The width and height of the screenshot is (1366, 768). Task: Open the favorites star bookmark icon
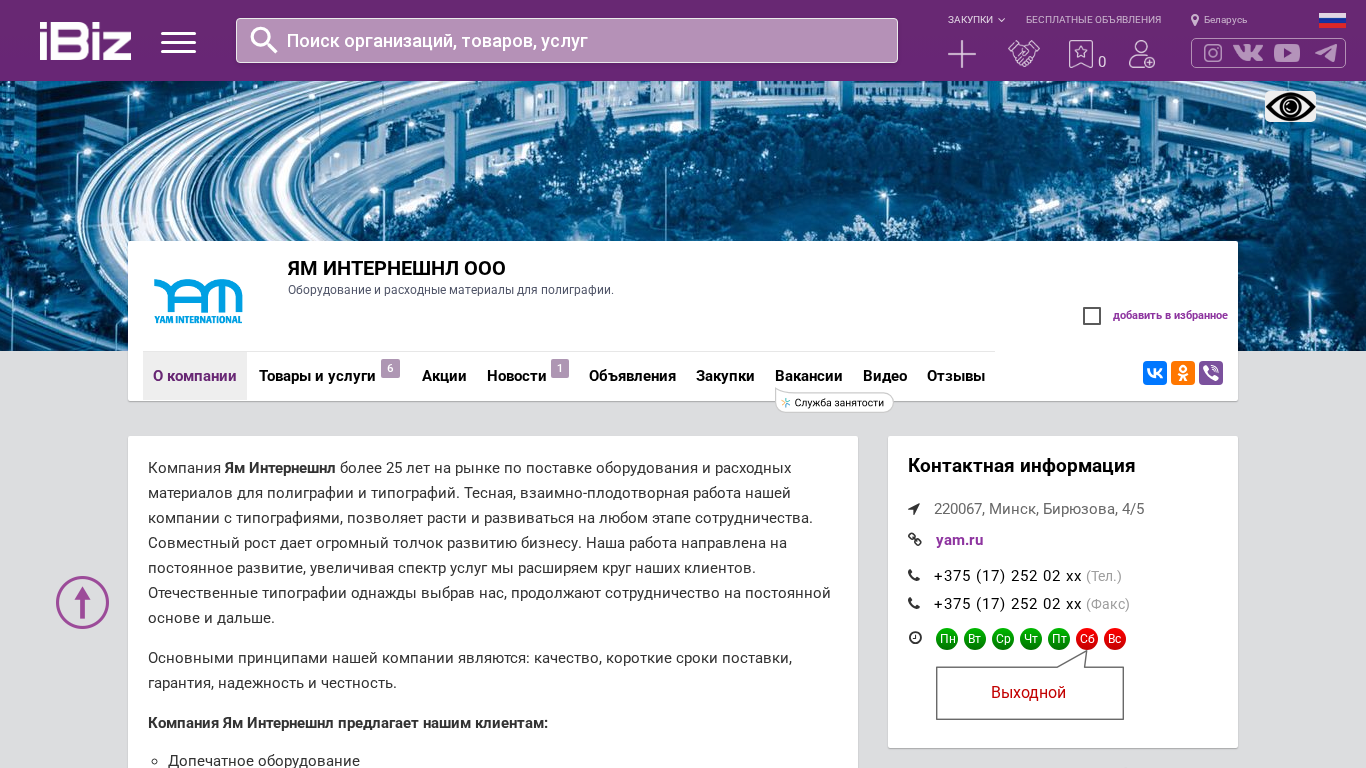pyautogui.click(x=1081, y=54)
